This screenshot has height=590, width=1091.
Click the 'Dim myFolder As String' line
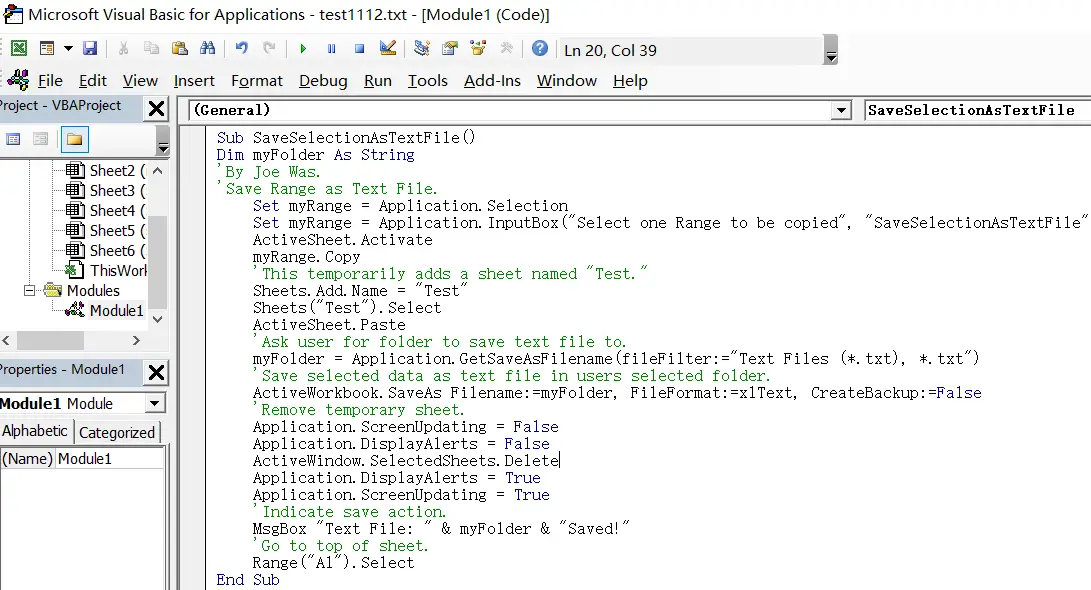click(315, 154)
